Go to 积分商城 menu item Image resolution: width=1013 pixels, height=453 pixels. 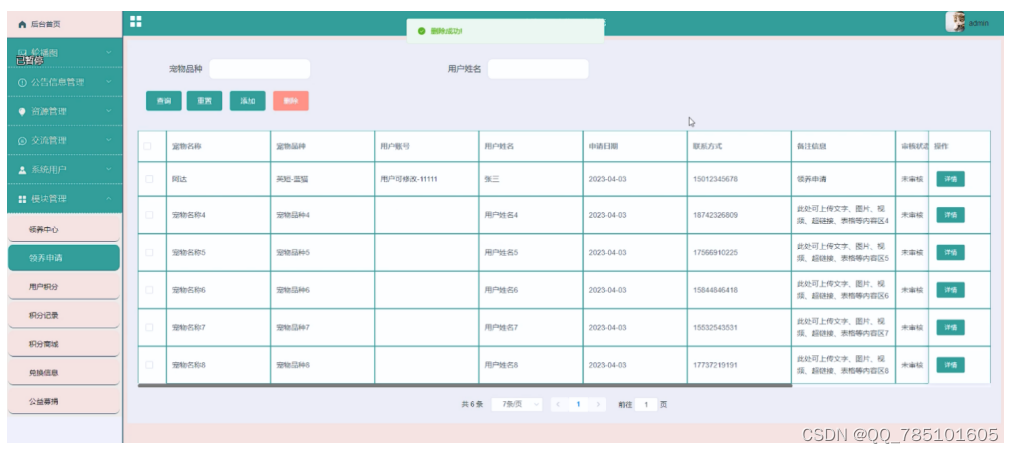(44, 344)
